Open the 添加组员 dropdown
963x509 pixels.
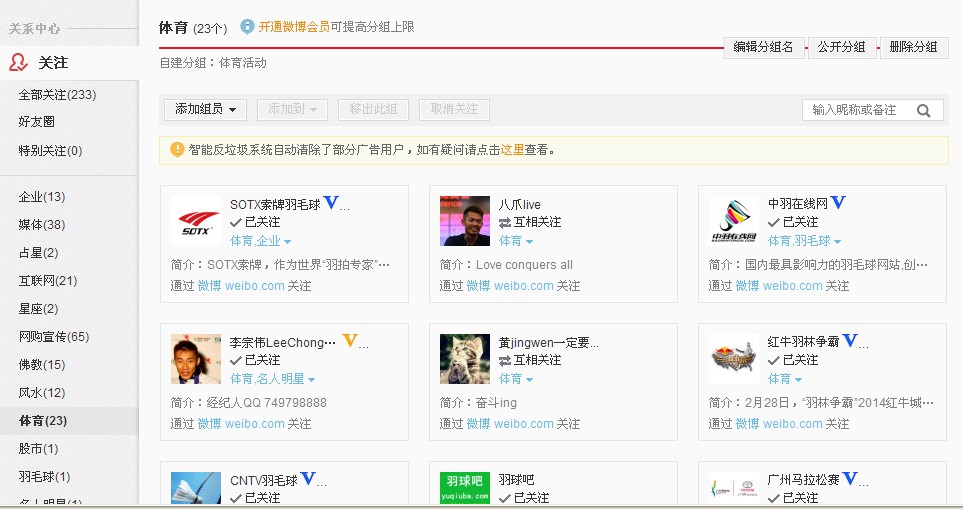[205, 110]
